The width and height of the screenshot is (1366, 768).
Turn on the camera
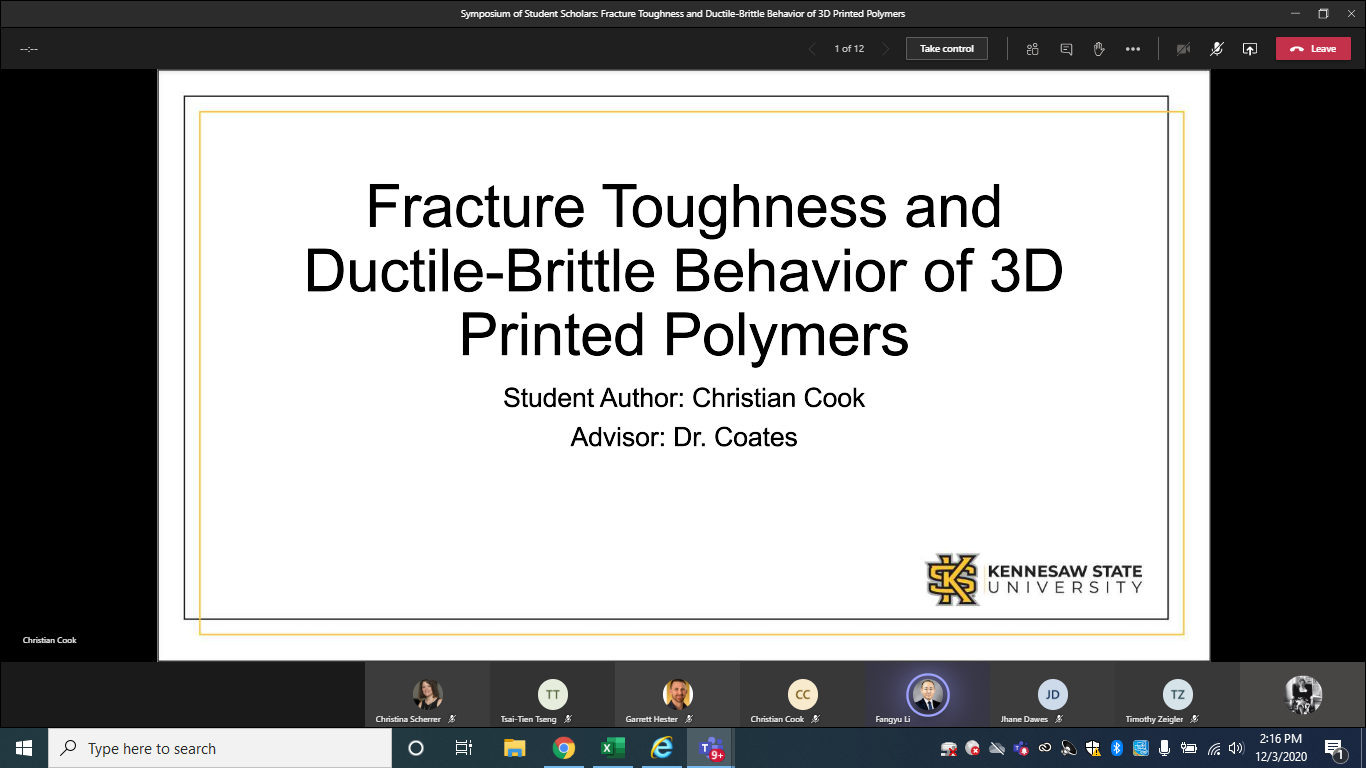1183,49
